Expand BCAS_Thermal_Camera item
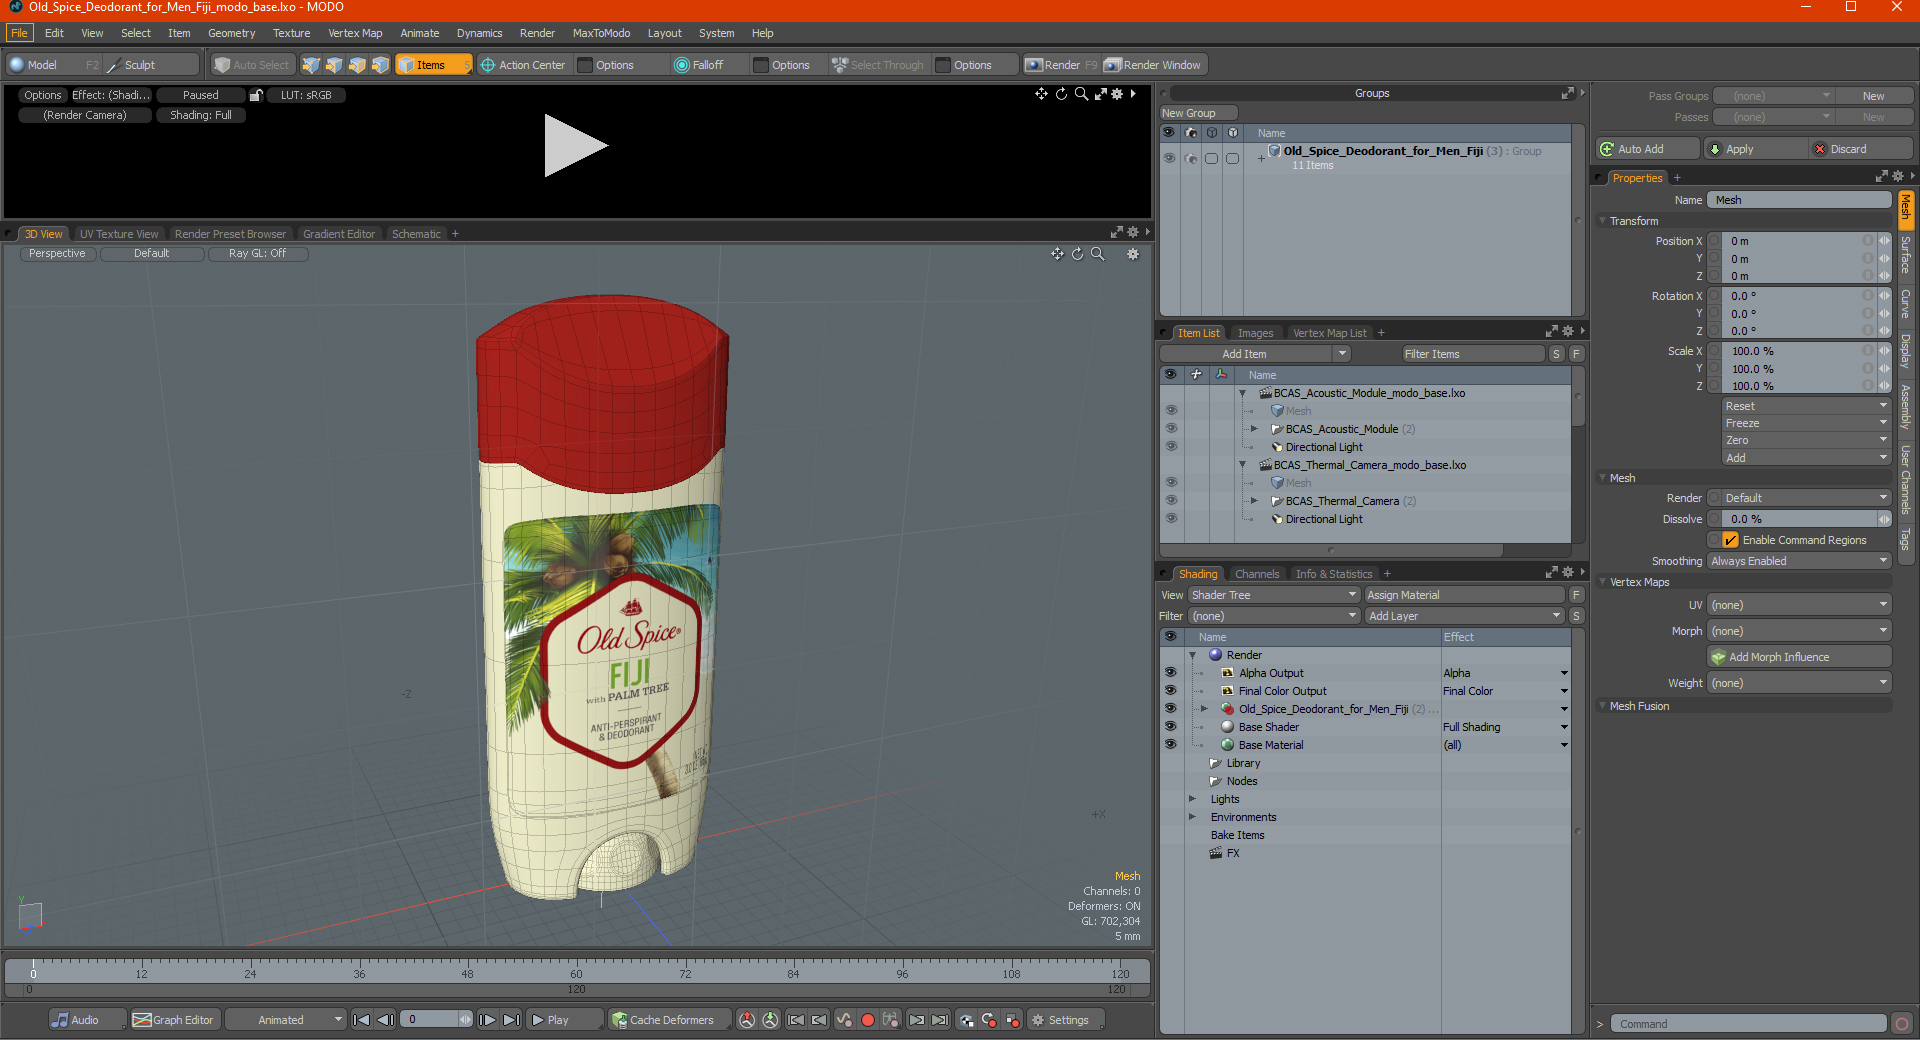 pyautogui.click(x=1254, y=501)
